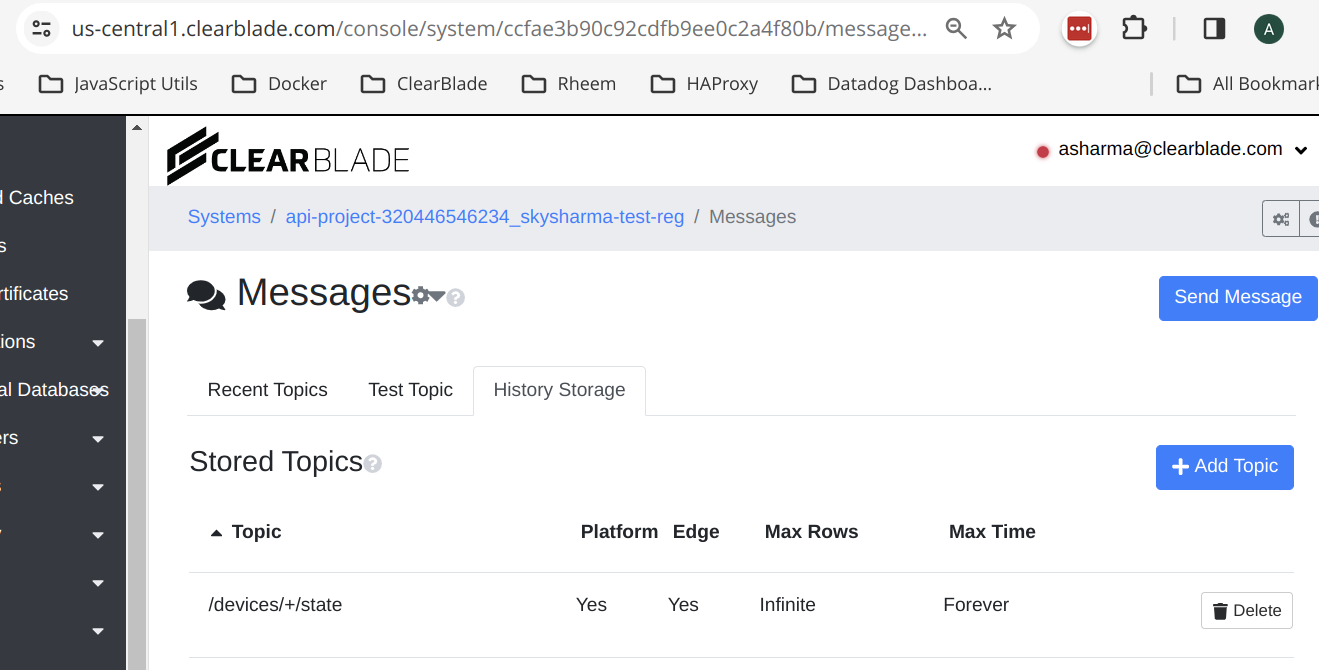Click the help icon next to Stored Topics
Image resolution: width=1319 pixels, height=670 pixels.
click(x=373, y=464)
